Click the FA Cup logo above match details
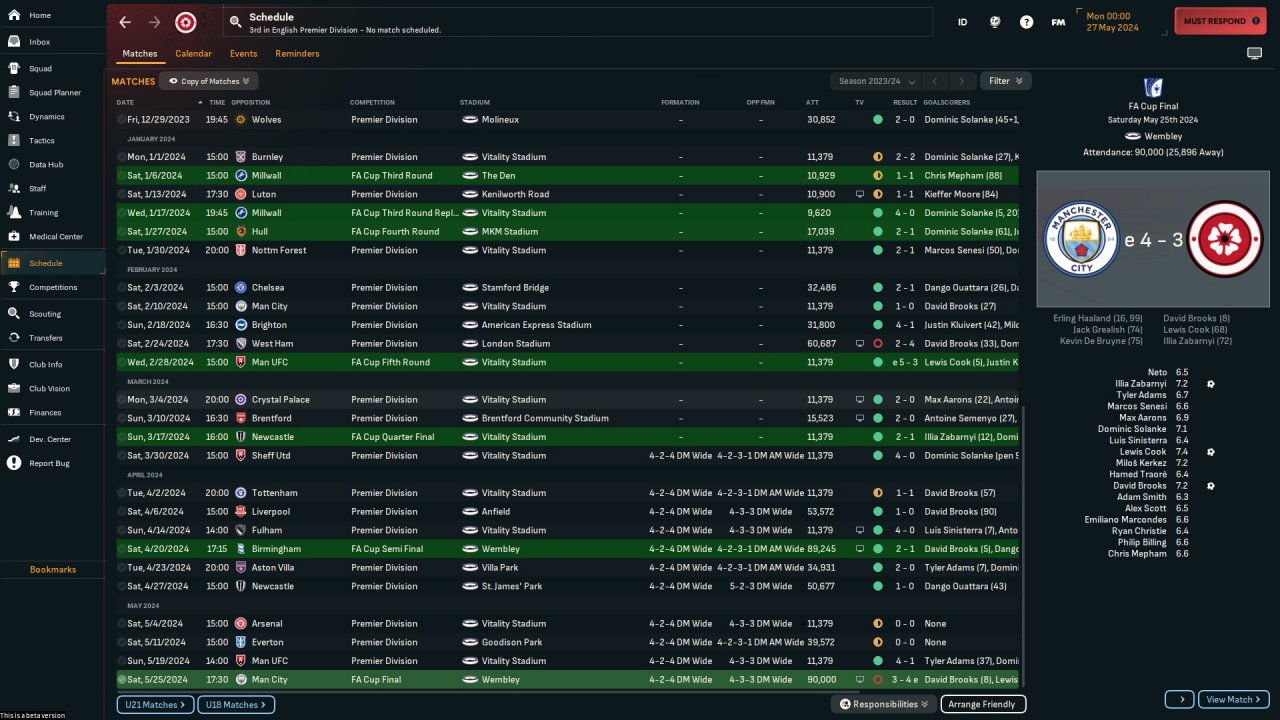The image size is (1280, 720). coord(1153,87)
